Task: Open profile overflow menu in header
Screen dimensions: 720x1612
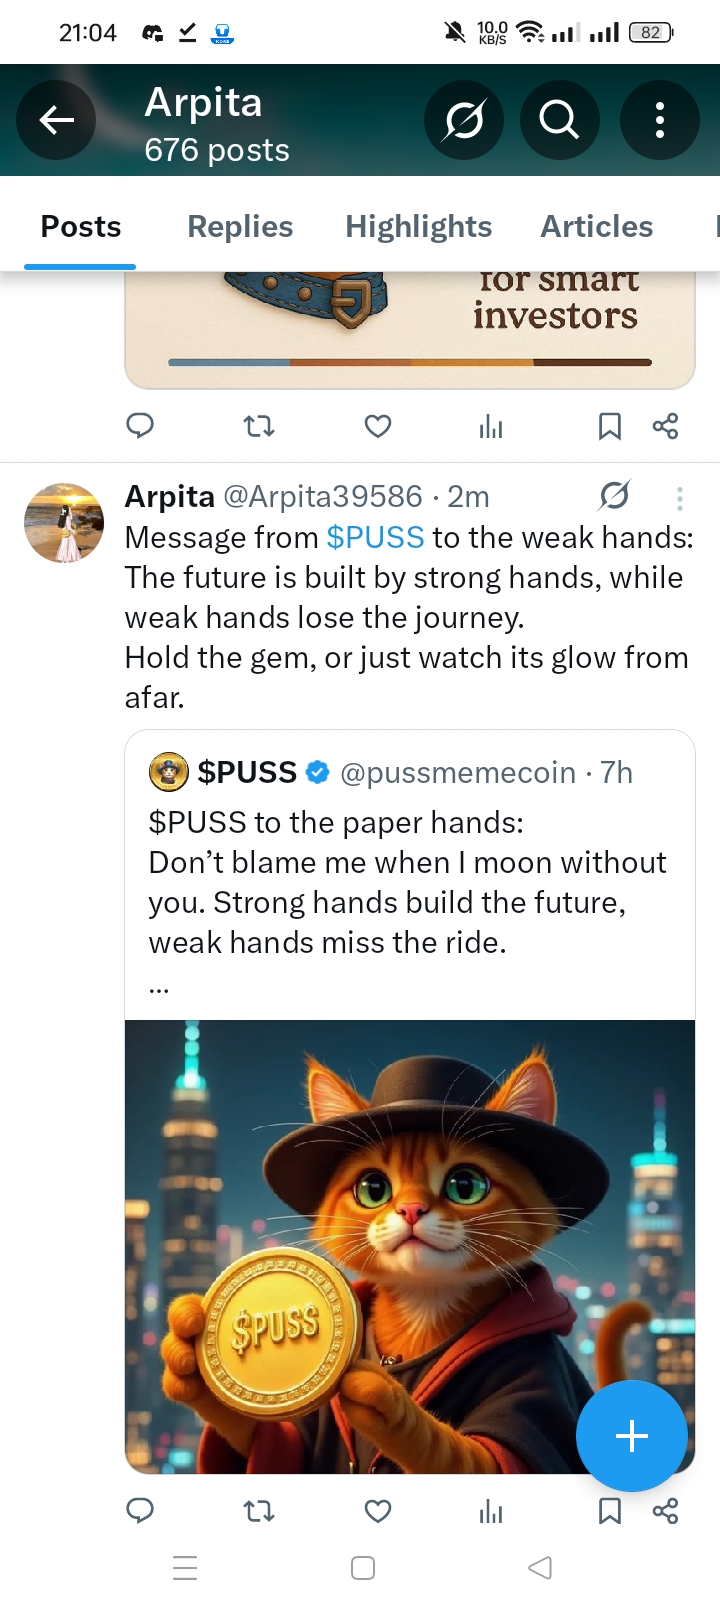Action: (659, 120)
